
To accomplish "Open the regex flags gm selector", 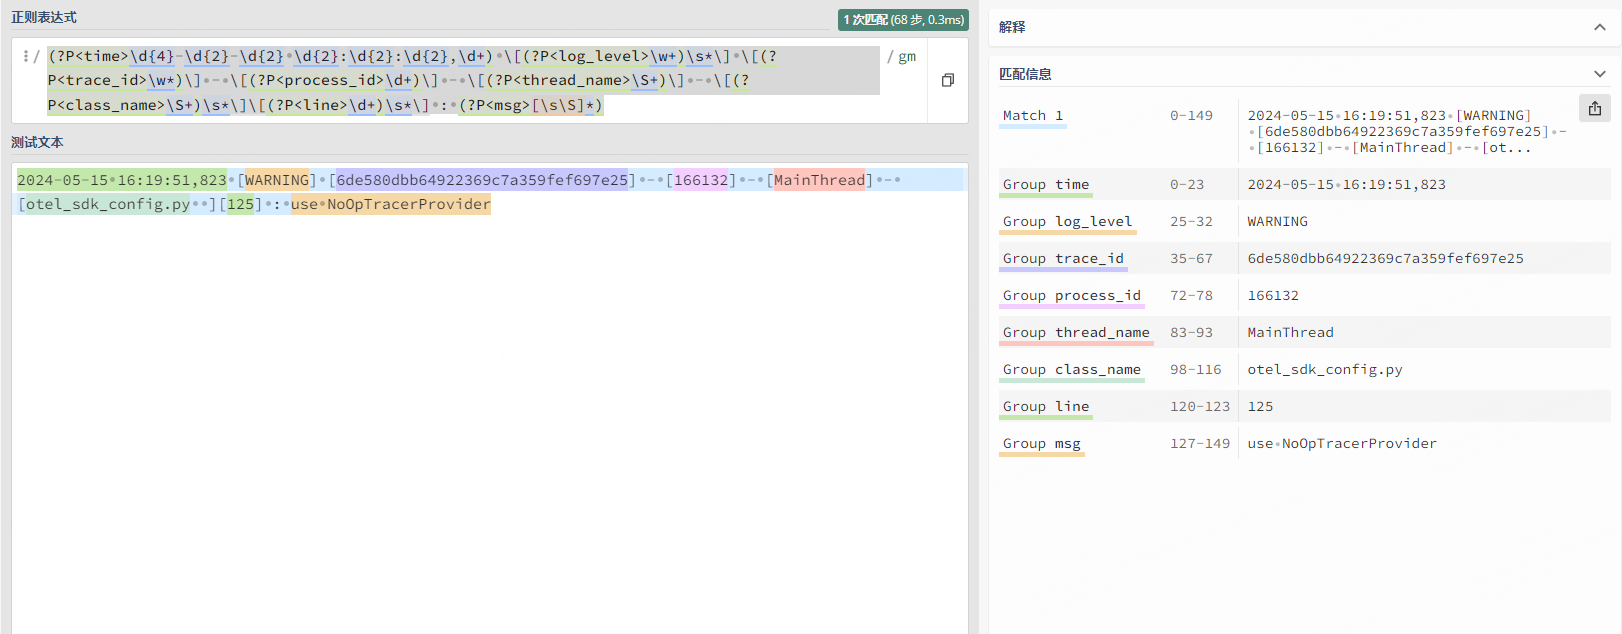I will [906, 57].
